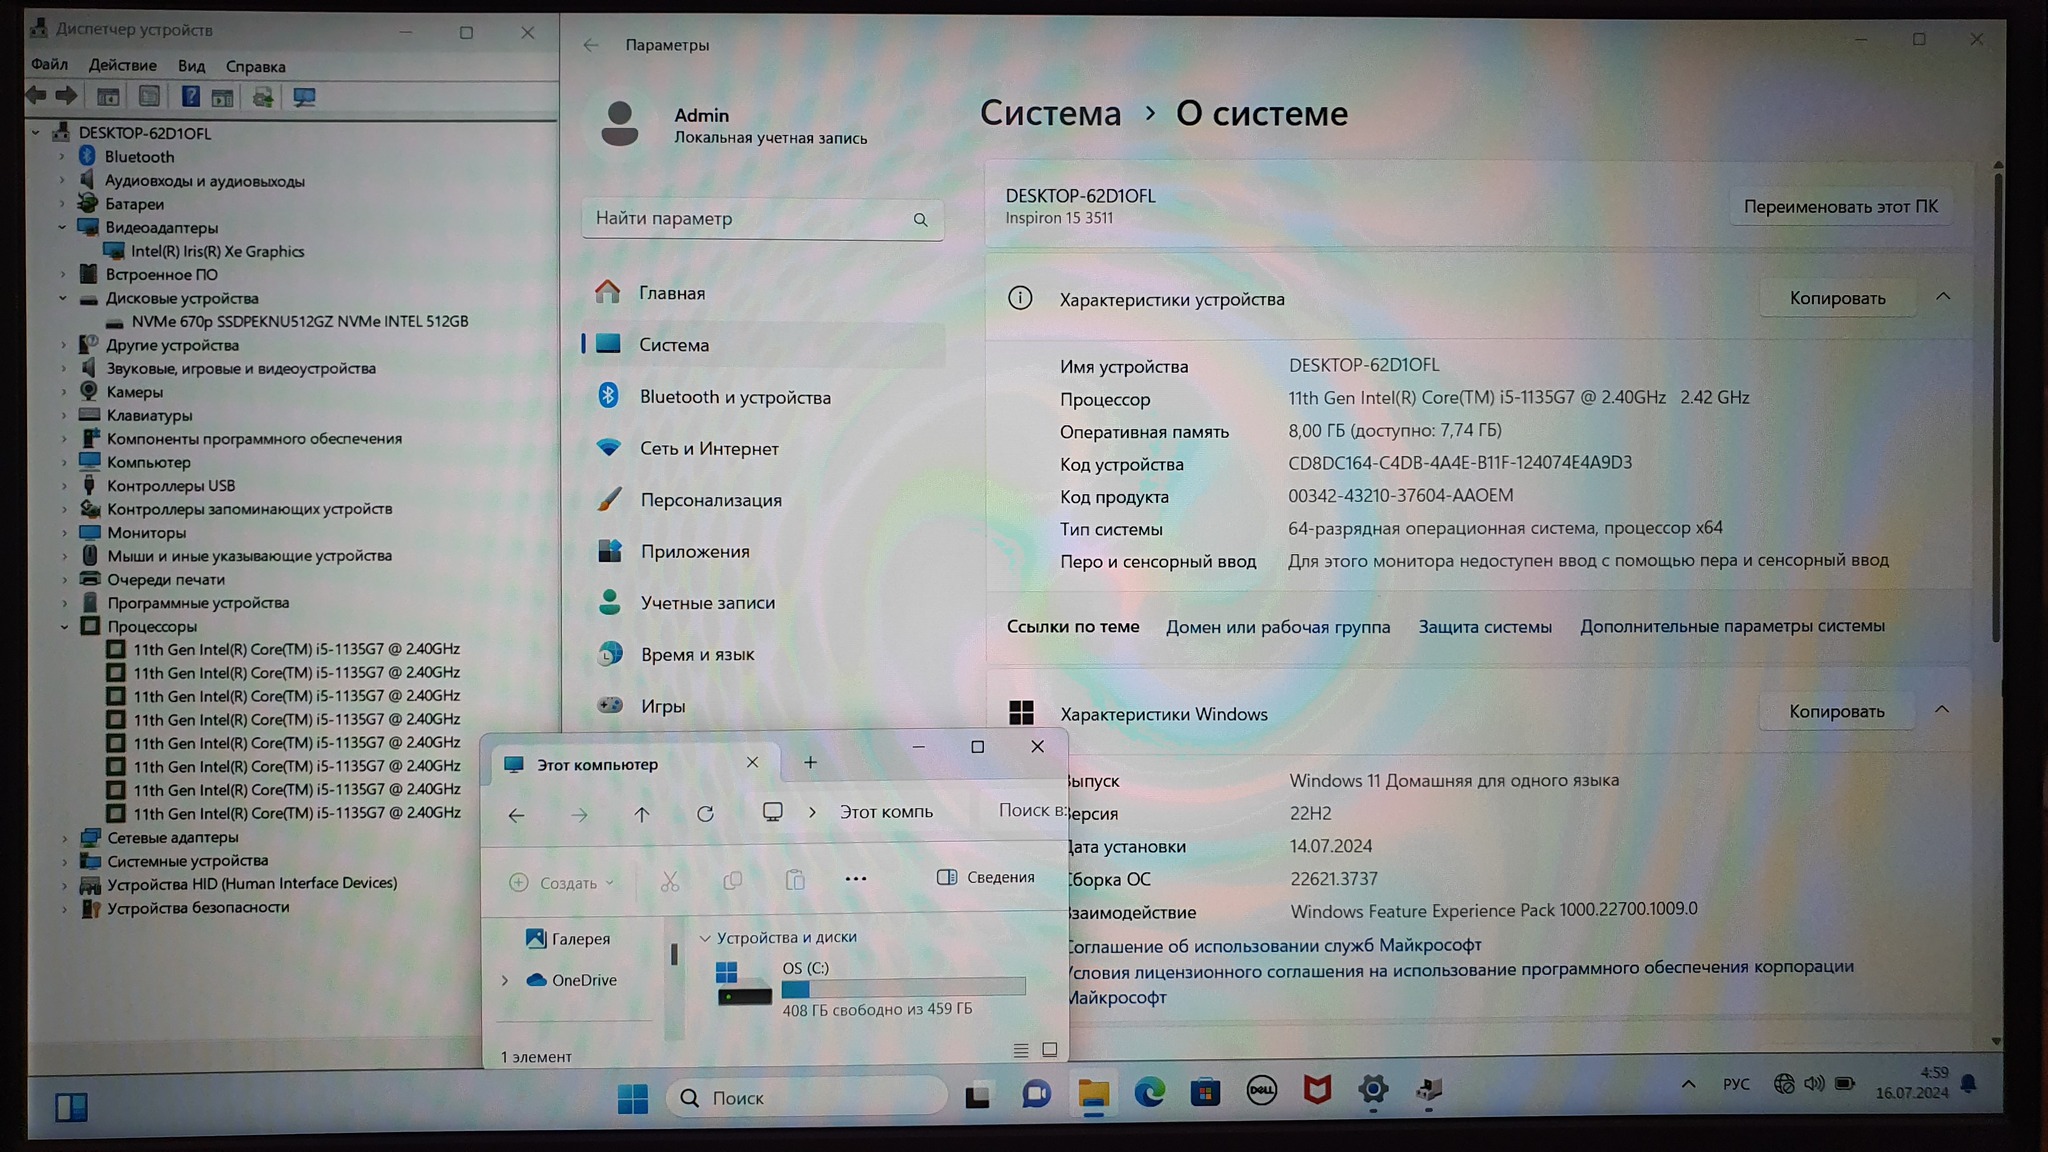Click the up arrow in File Explorer
This screenshot has width=2048, height=1152.
tap(642, 814)
